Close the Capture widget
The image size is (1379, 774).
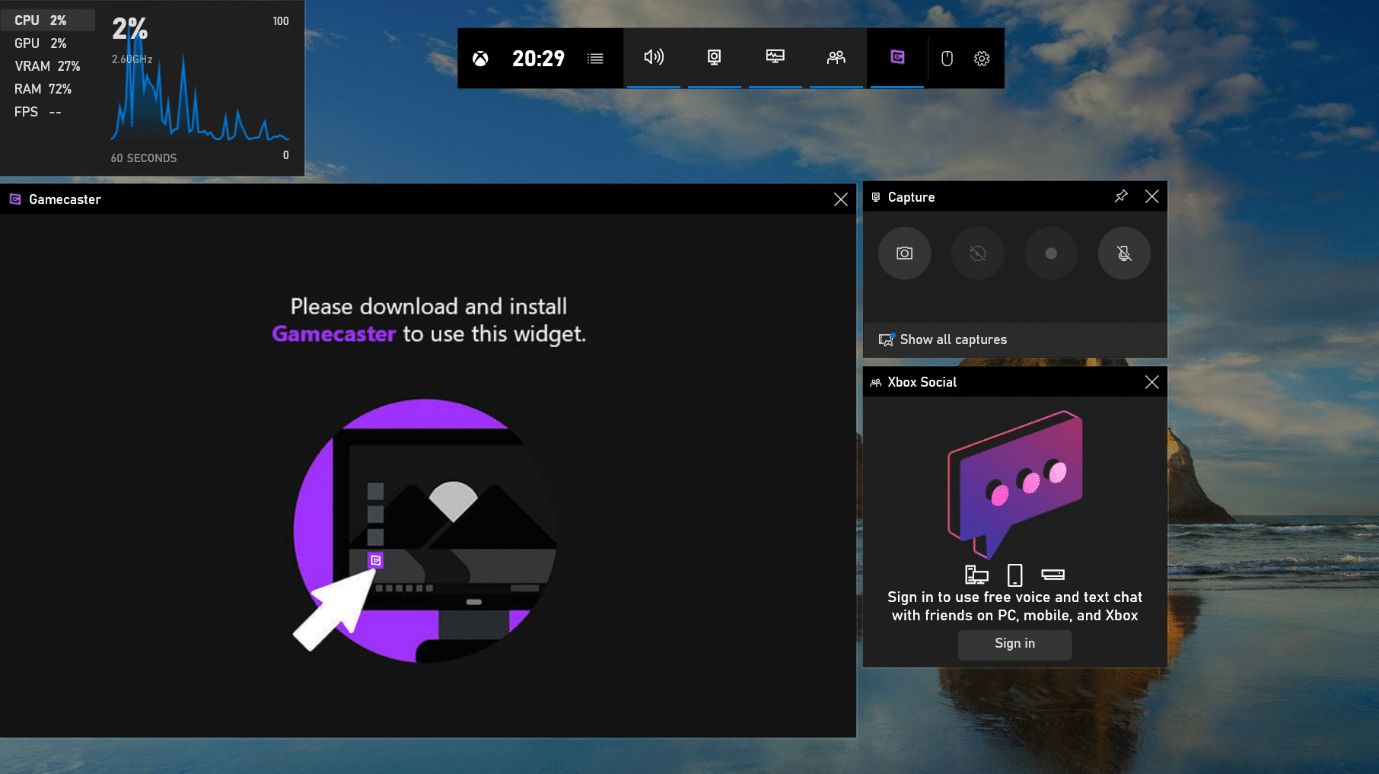tap(1152, 197)
